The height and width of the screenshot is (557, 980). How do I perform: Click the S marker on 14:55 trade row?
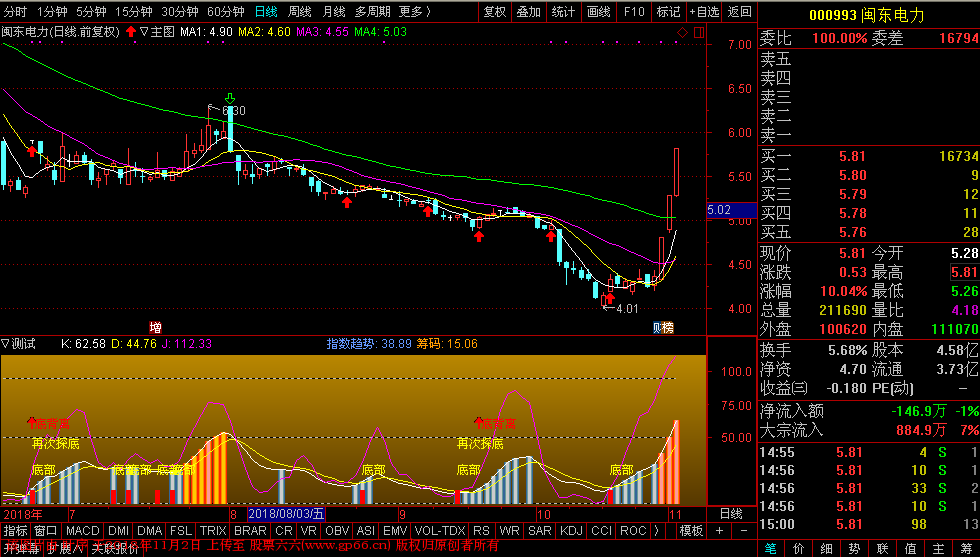942,452
